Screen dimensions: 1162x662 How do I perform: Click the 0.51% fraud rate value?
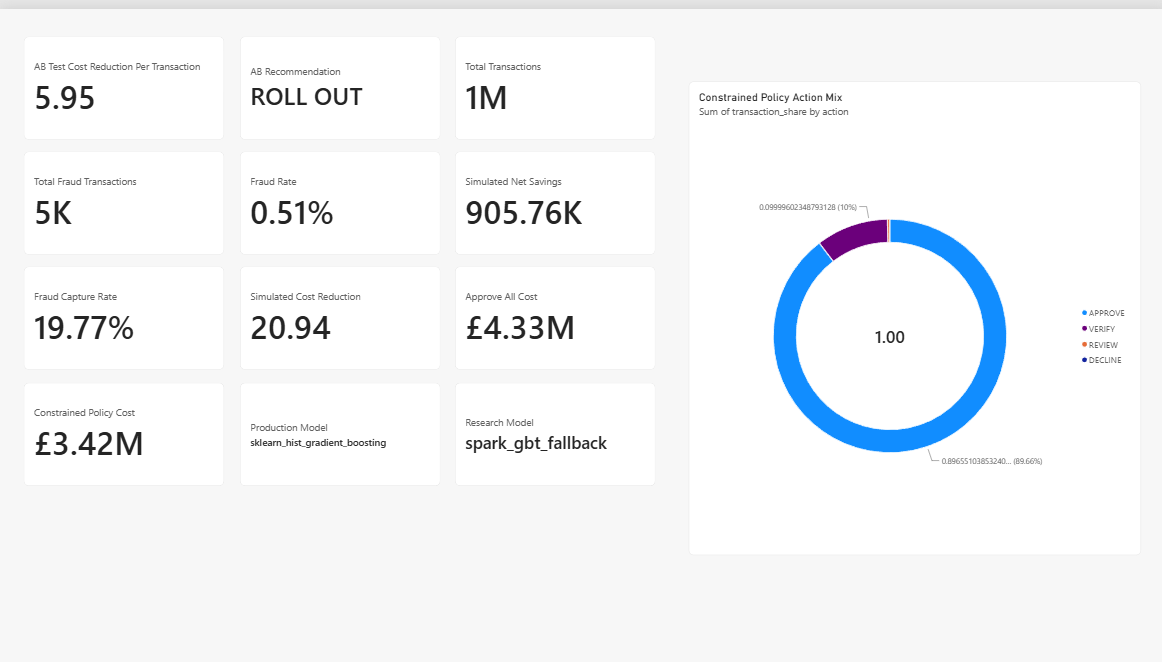pos(291,214)
